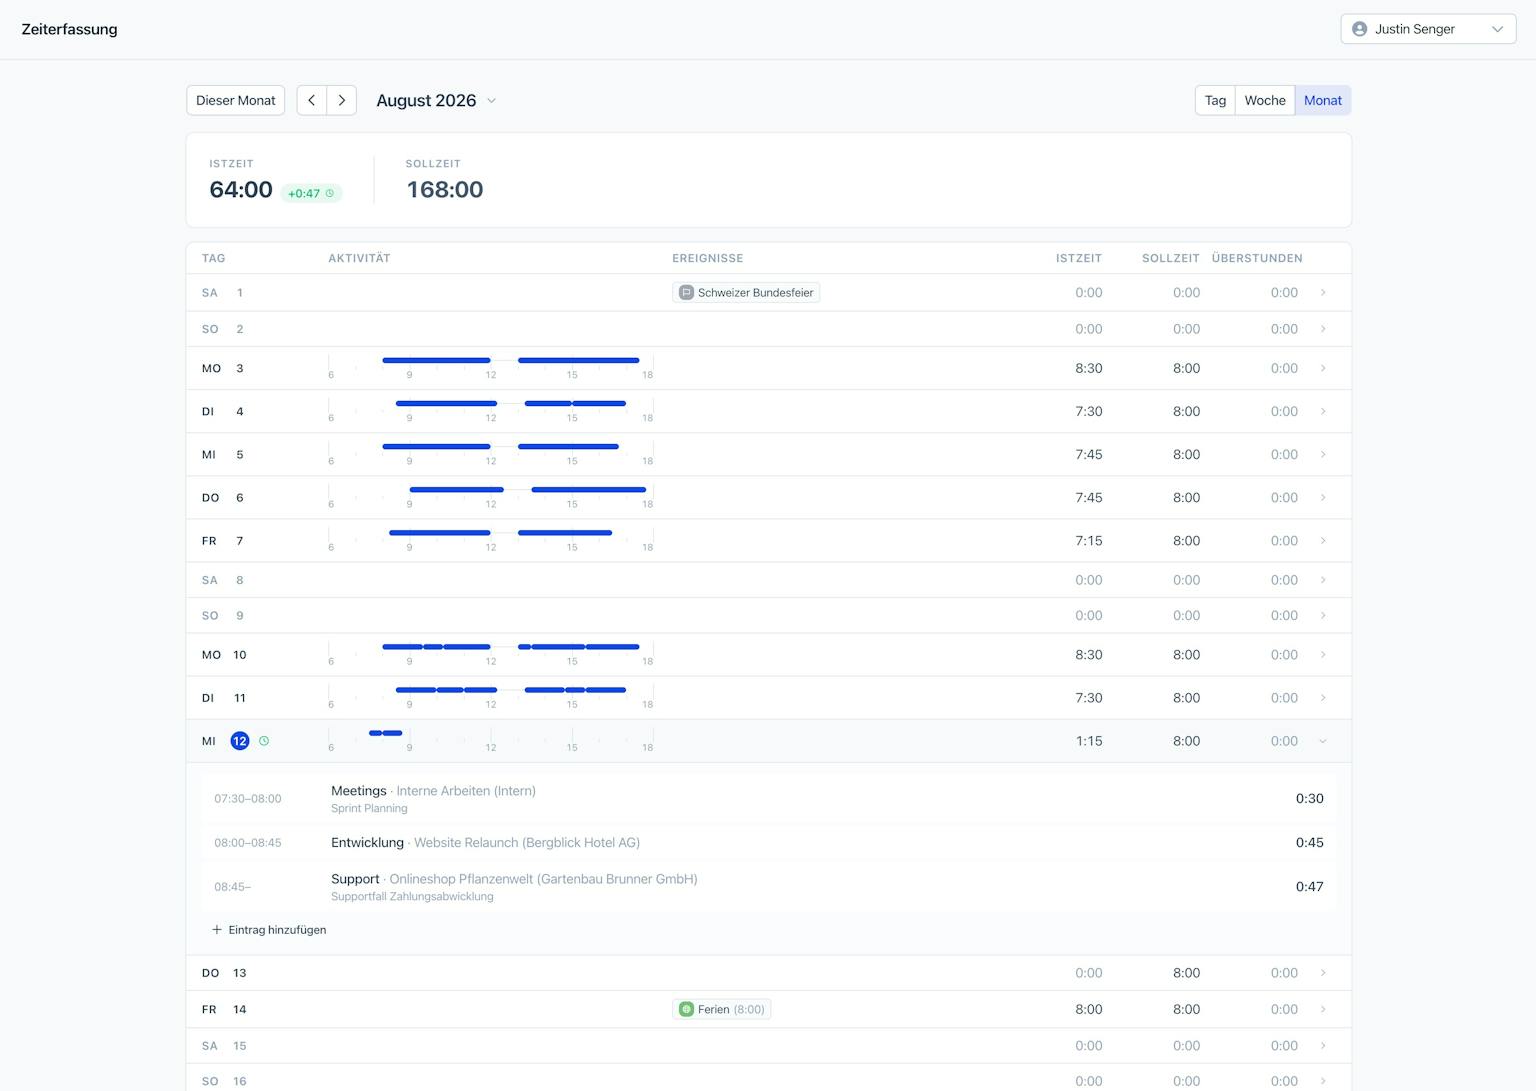The image size is (1536, 1091).
Task: Select the Monat view tab
Action: [x=1323, y=100]
